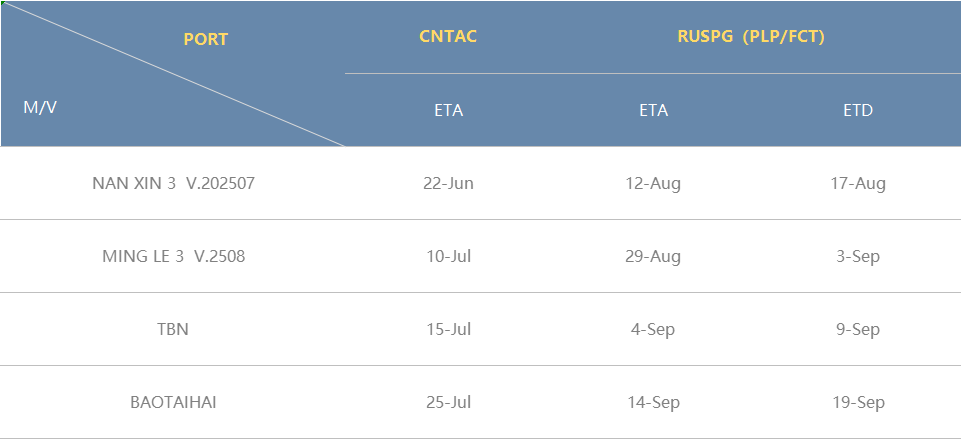This screenshot has height=440, width=961.
Task: Select the 25-Jul date cell
Action: (449, 402)
